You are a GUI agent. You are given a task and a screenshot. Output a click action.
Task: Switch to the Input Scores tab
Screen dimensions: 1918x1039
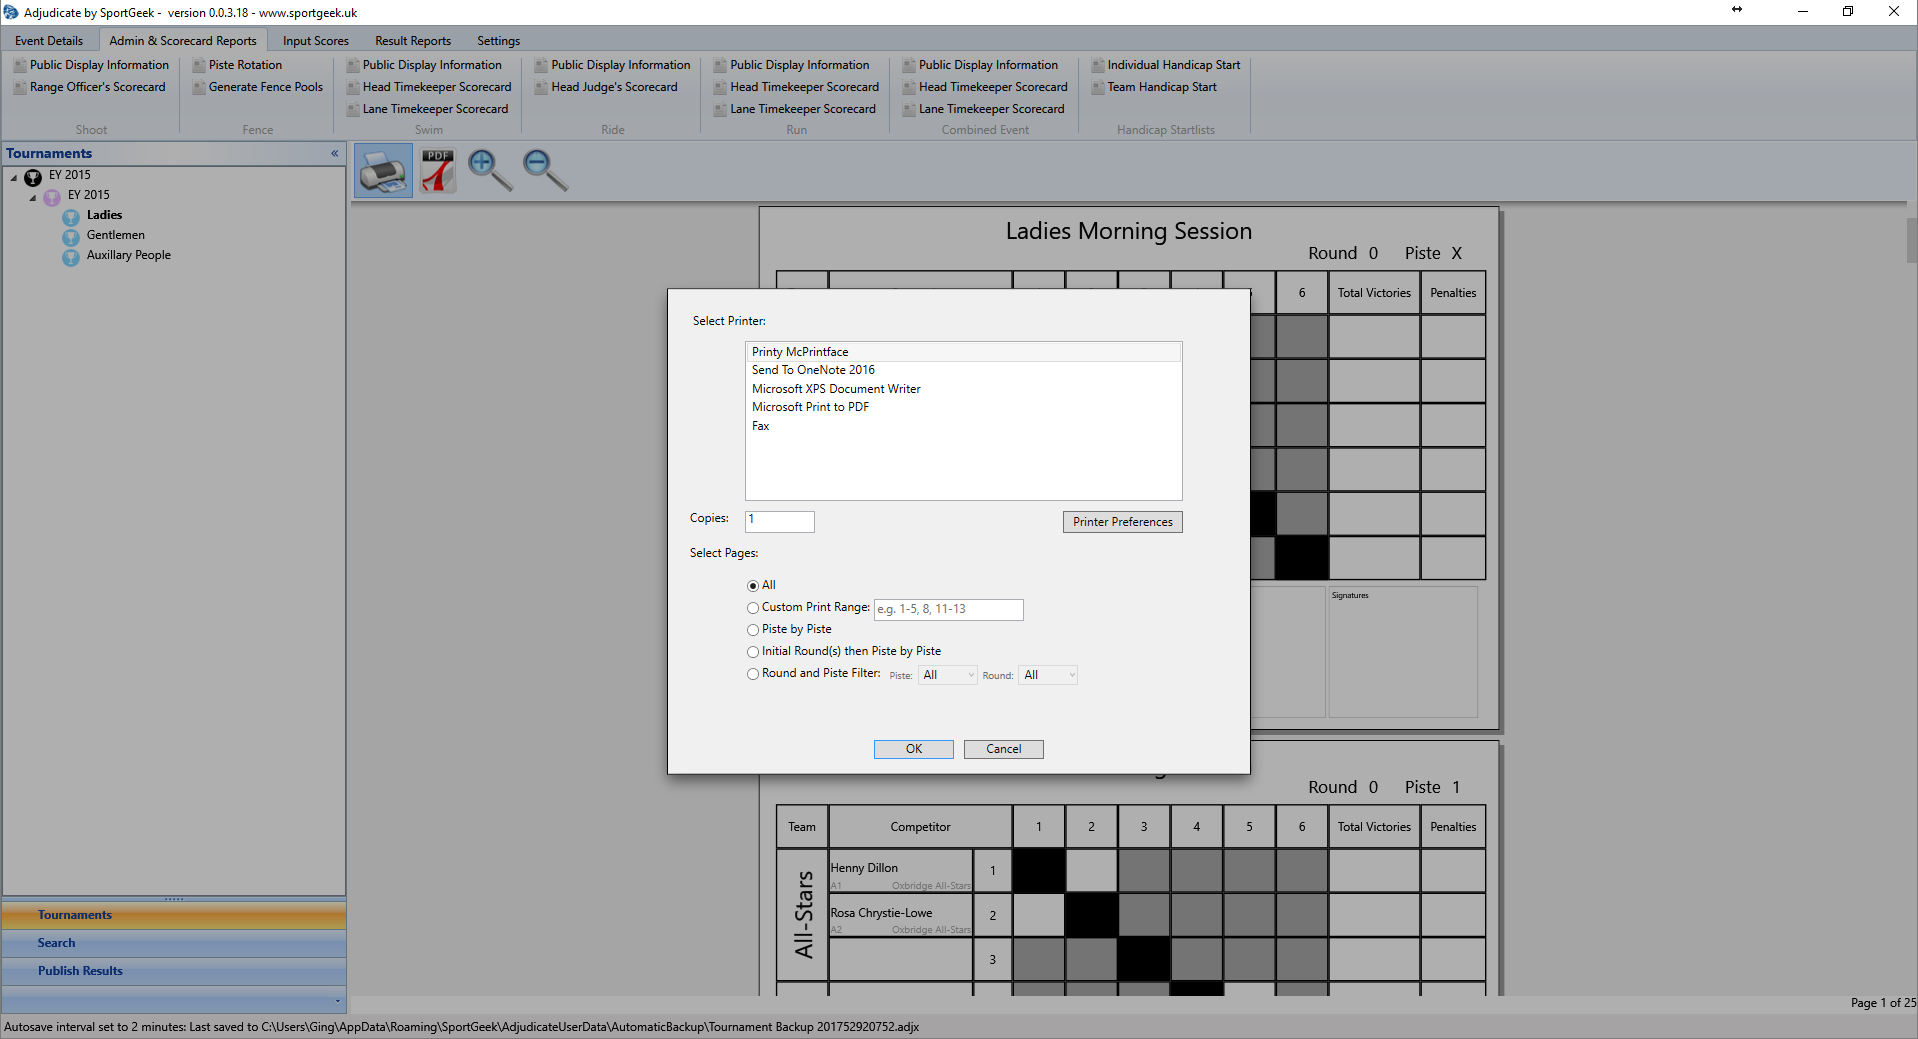point(316,41)
